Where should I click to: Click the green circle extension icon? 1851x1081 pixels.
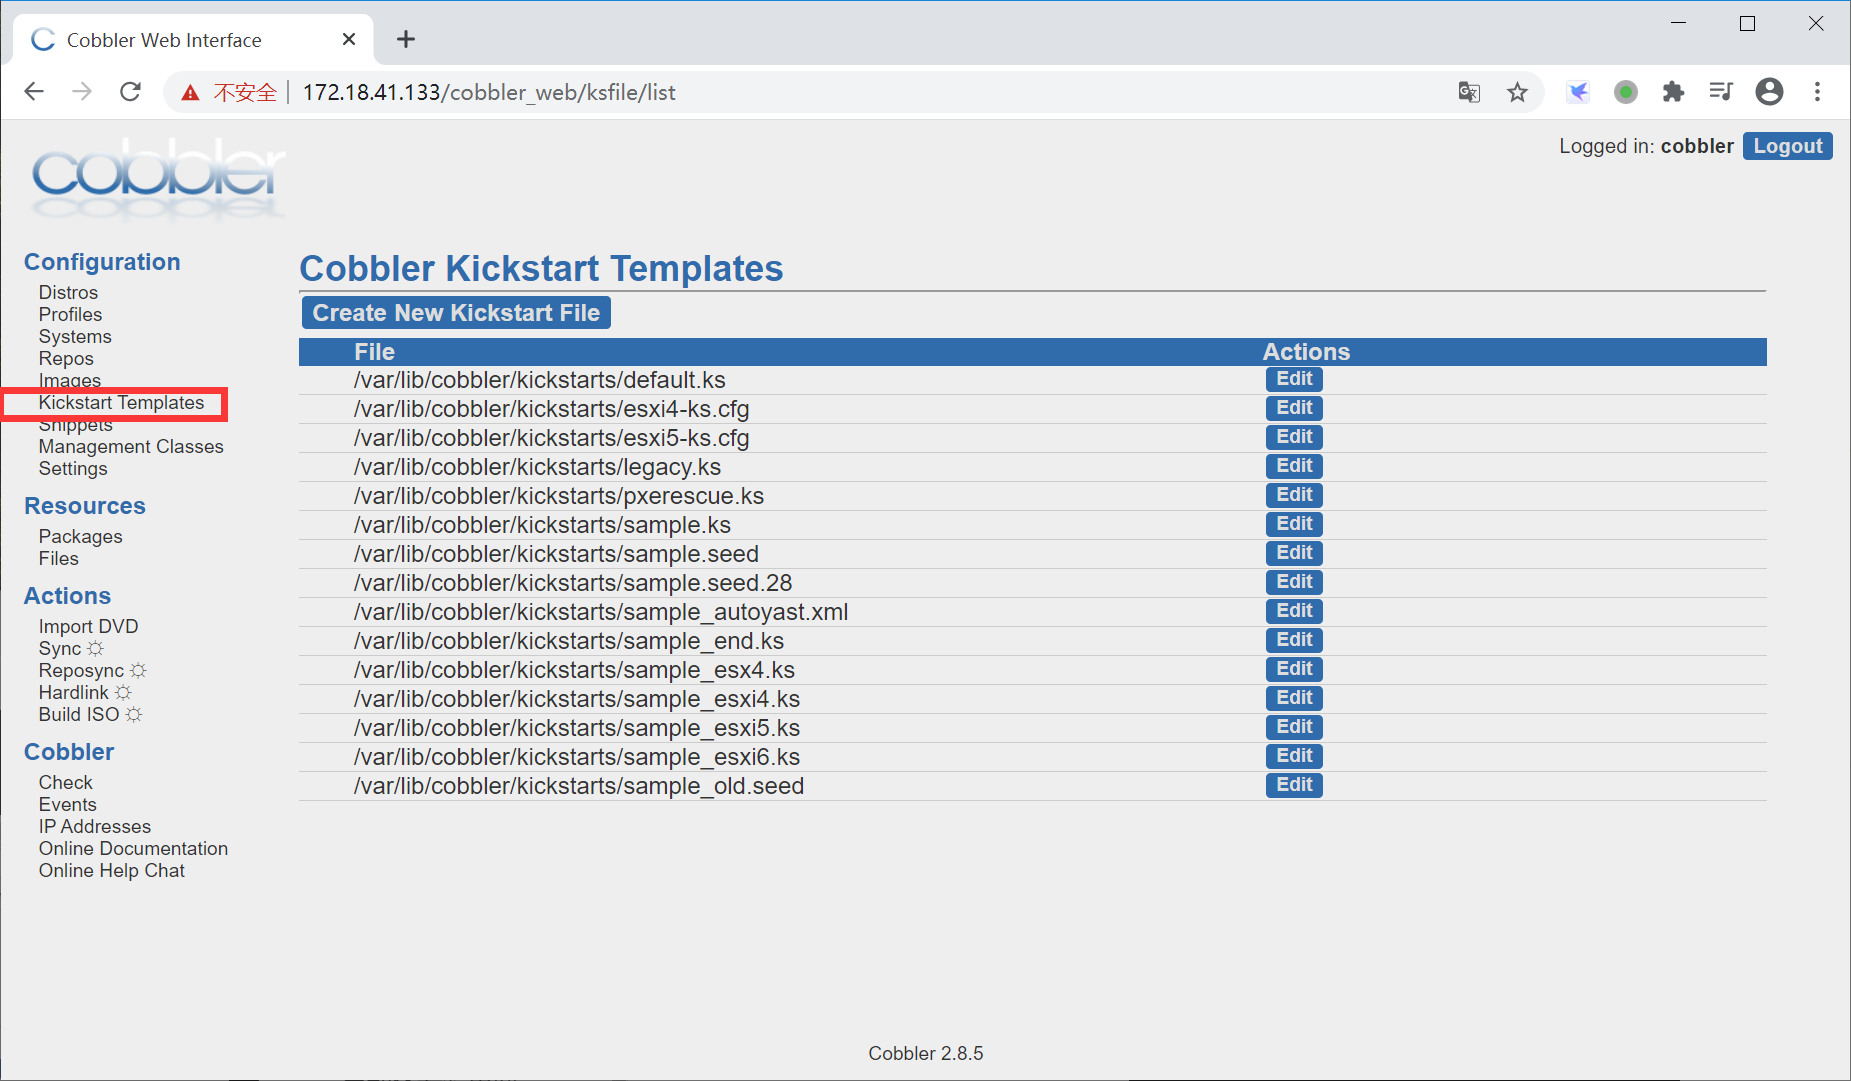[x=1626, y=92]
